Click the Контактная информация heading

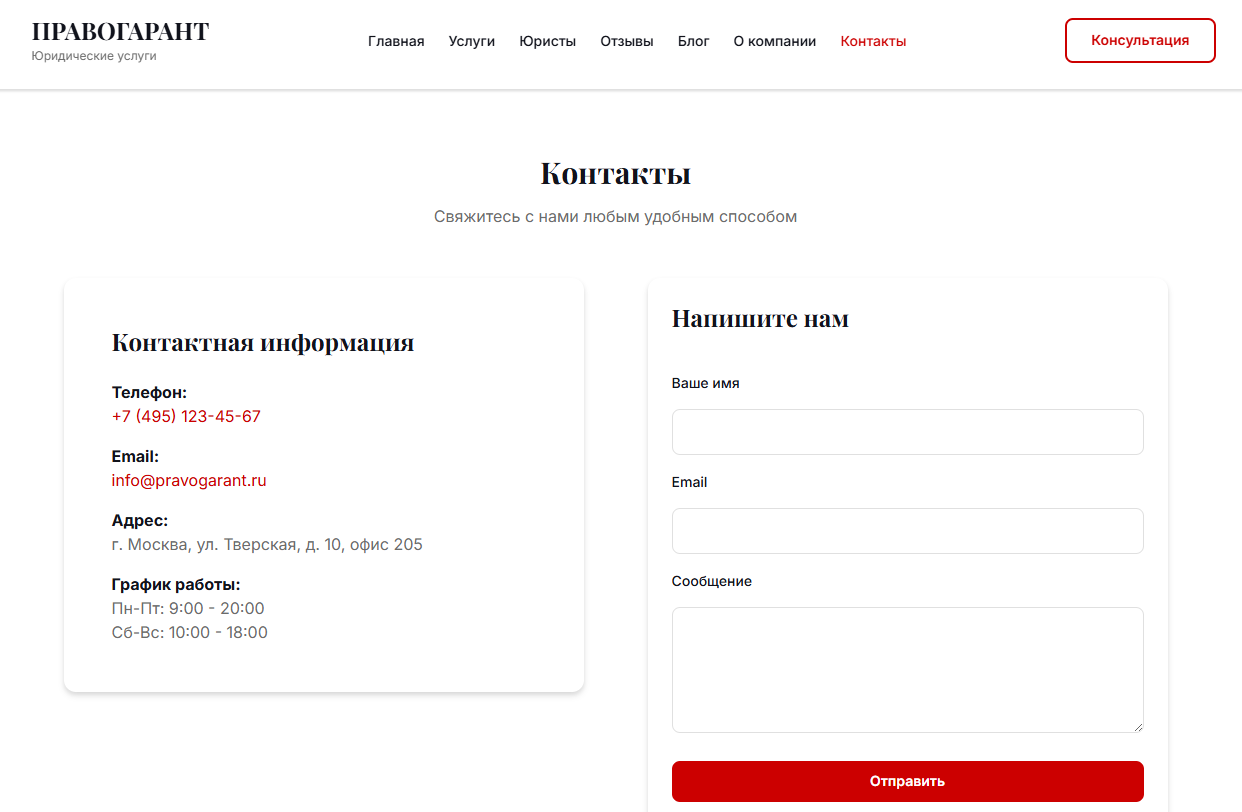click(x=262, y=342)
